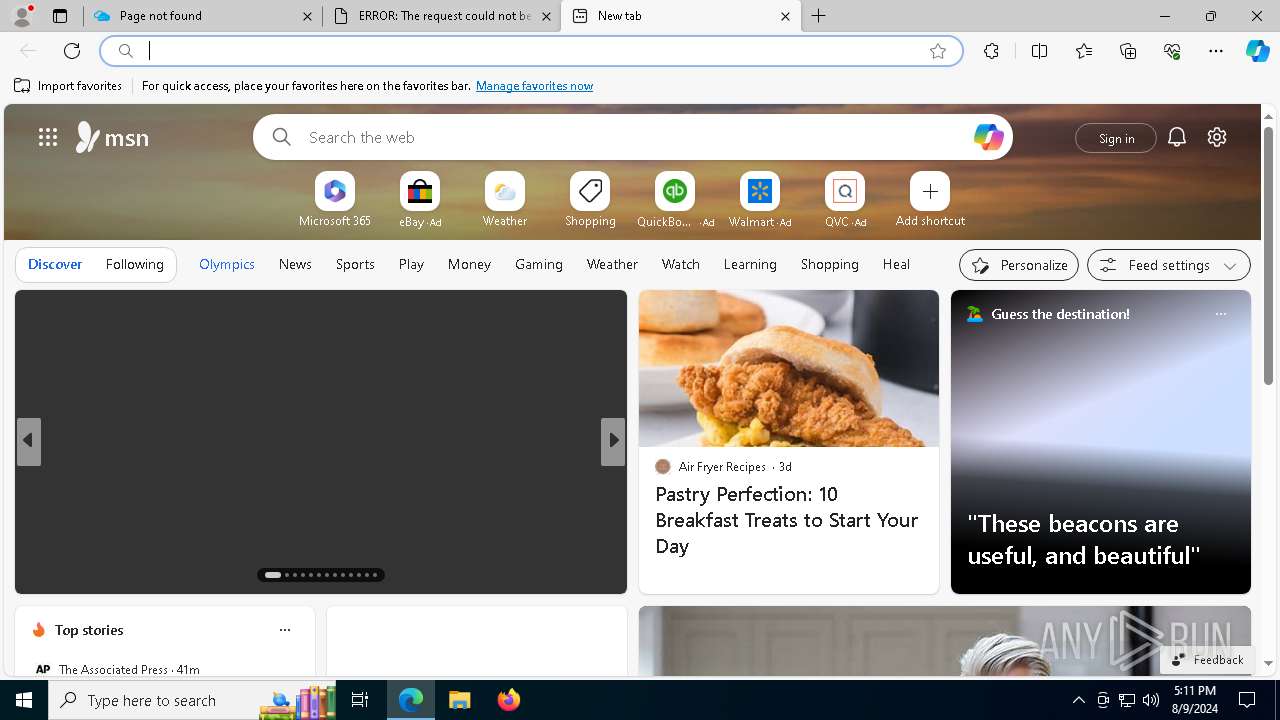The image size is (1280, 720).
Task: Open the Feedback button
Action: pyautogui.click(x=1207, y=659)
